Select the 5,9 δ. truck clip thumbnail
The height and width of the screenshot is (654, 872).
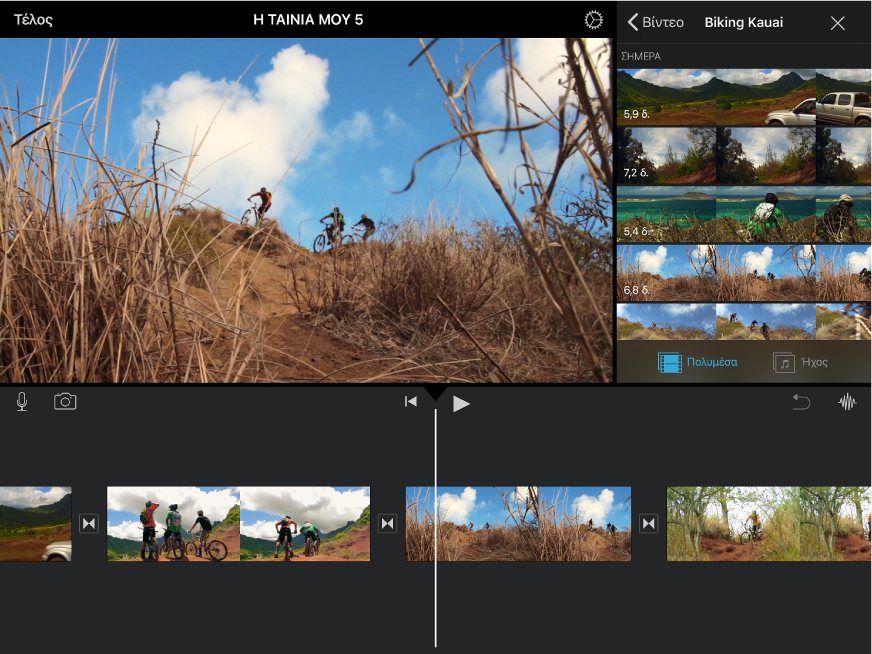coord(744,97)
